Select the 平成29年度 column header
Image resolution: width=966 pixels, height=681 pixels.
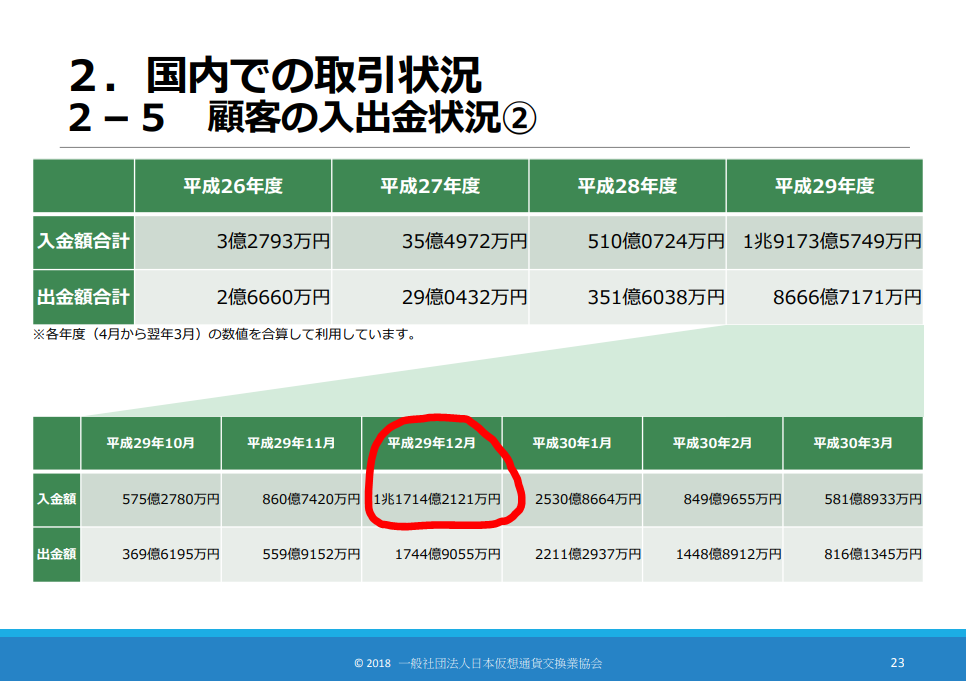pos(824,186)
